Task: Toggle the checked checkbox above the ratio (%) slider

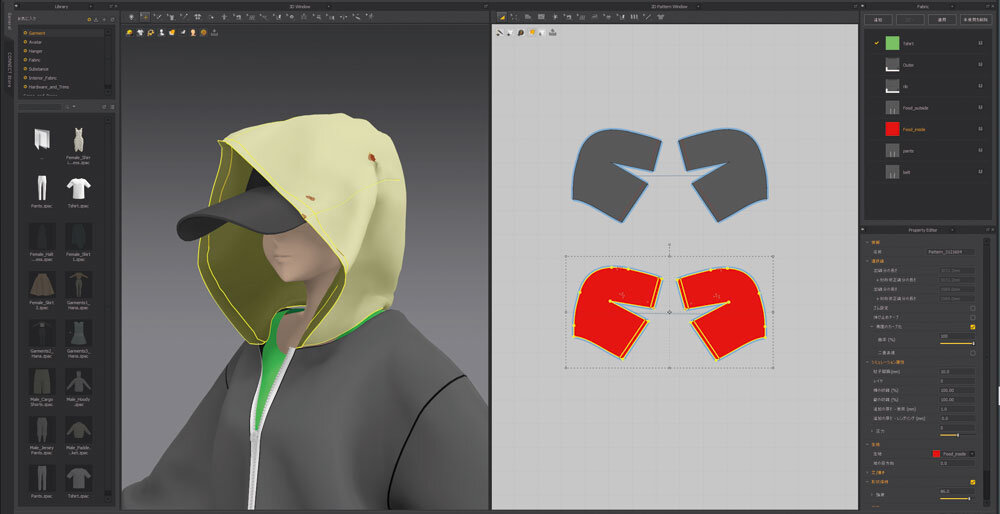Action: 972,326
